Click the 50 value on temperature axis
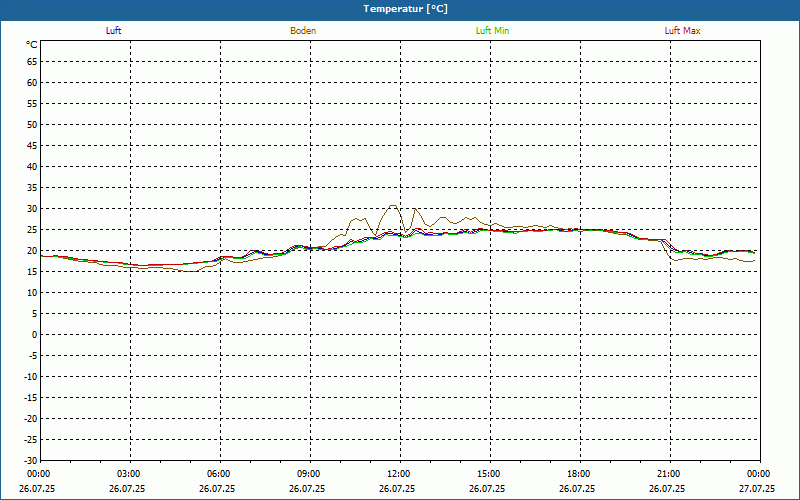 click(x=32, y=124)
